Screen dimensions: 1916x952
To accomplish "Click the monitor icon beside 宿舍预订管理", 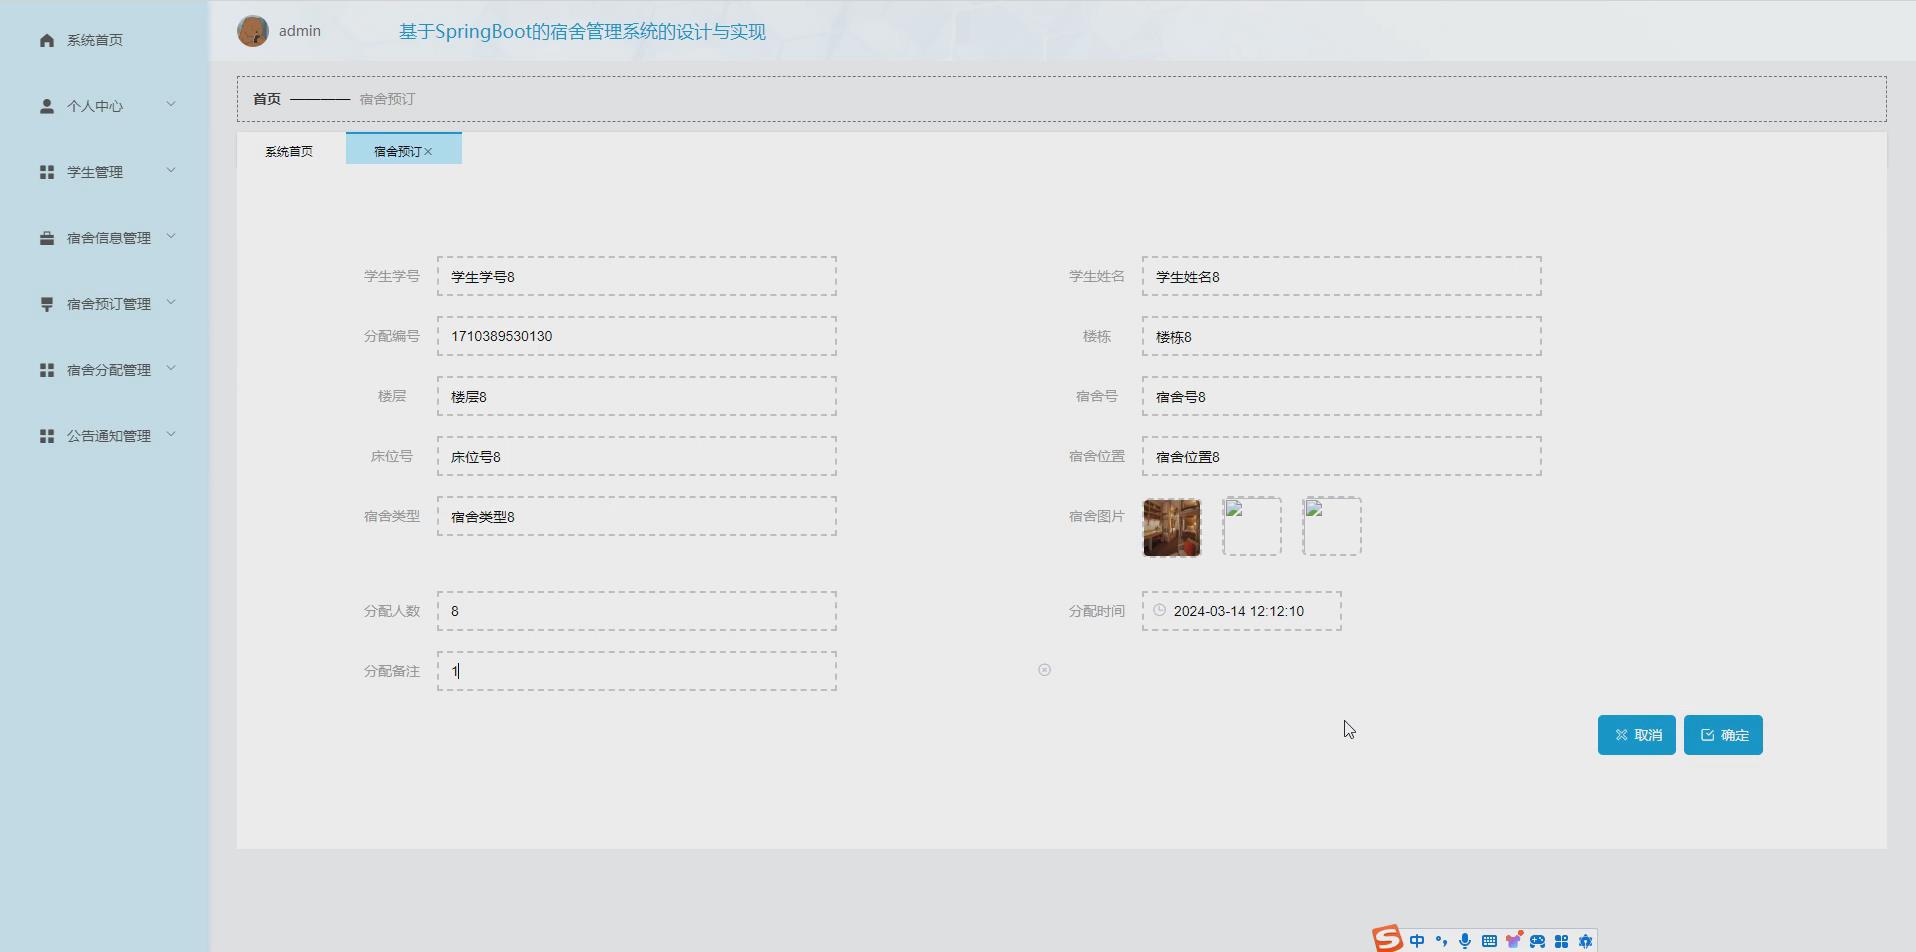I will pos(45,303).
